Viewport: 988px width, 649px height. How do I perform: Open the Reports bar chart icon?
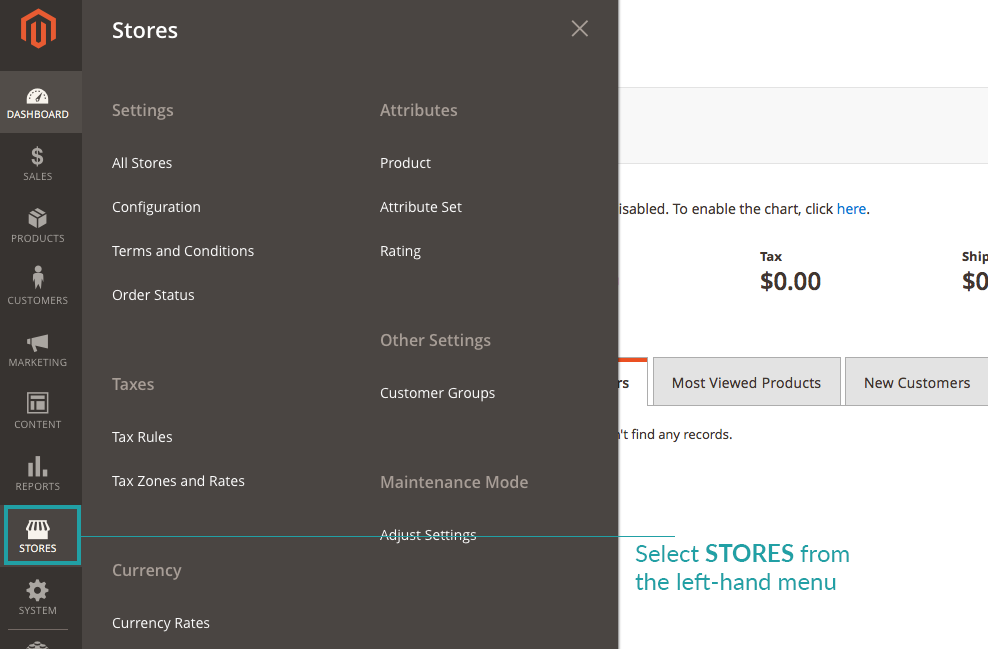pos(38,467)
